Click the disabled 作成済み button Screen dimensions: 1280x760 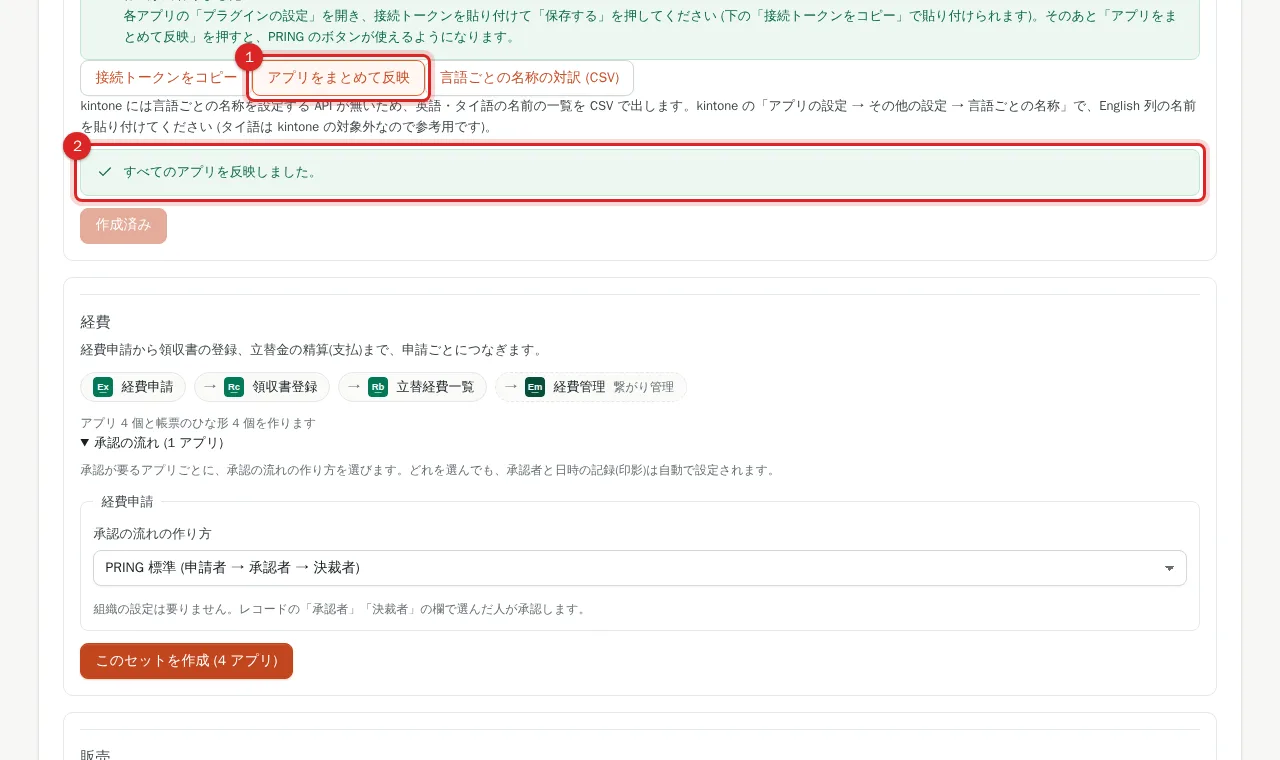123,226
